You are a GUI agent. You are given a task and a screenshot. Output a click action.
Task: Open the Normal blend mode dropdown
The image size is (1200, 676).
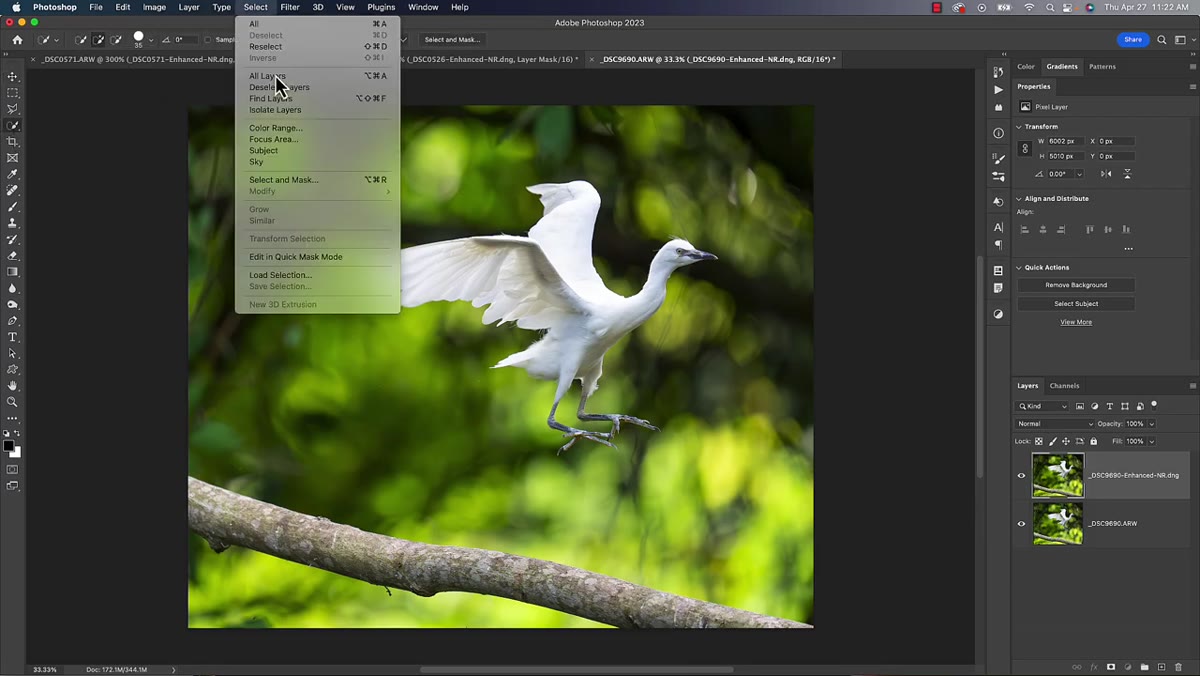tap(1055, 424)
